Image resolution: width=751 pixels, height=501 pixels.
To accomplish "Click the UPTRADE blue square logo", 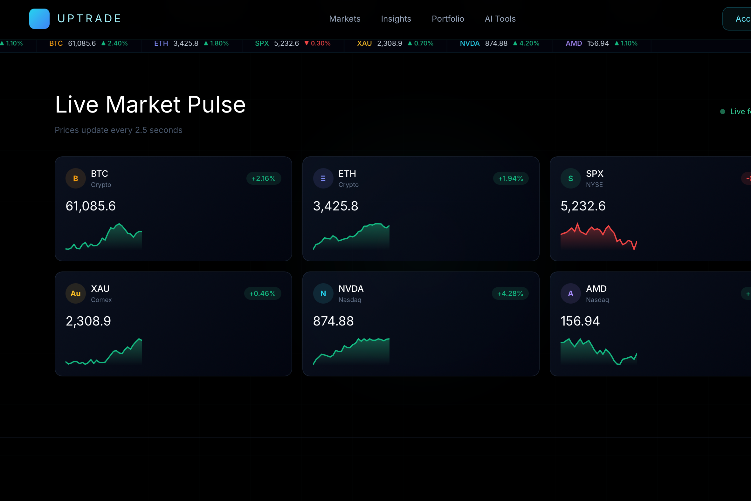I will pos(39,19).
